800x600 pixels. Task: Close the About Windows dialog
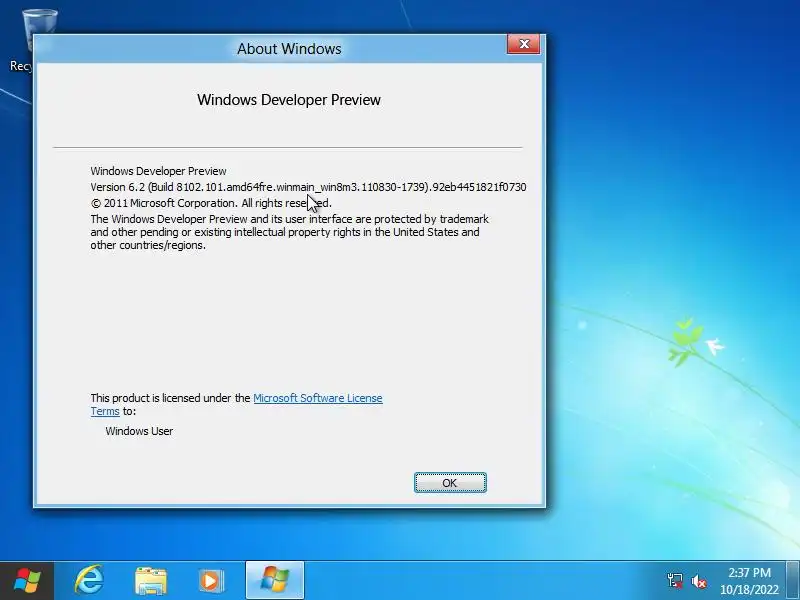pyautogui.click(x=523, y=44)
